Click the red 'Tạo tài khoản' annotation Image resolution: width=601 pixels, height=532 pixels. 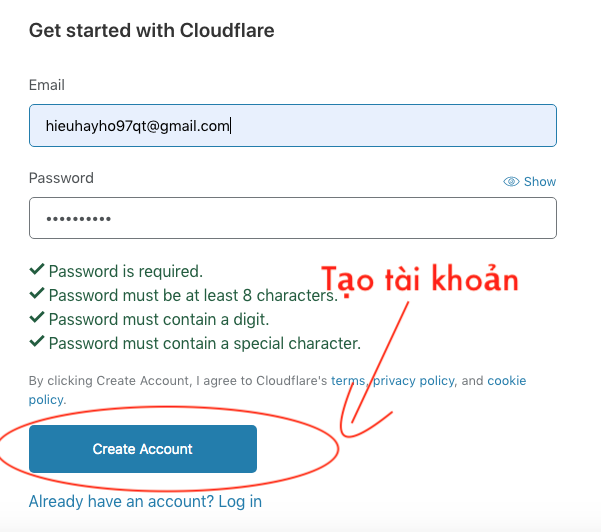419,281
